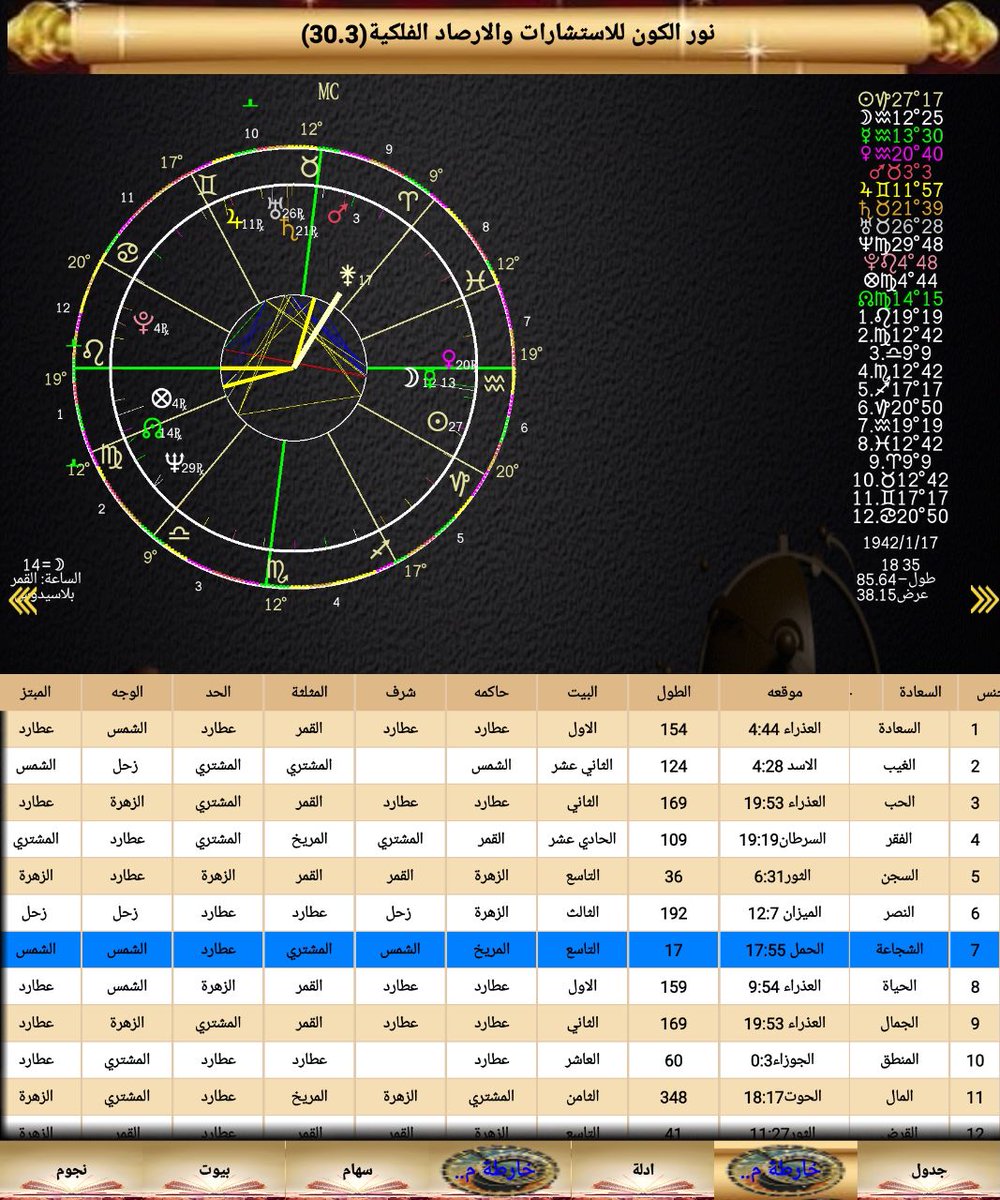Click position cell الحمل 17:55
The height and width of the screenshot is (1200, 1000).
tap(785, 951)
